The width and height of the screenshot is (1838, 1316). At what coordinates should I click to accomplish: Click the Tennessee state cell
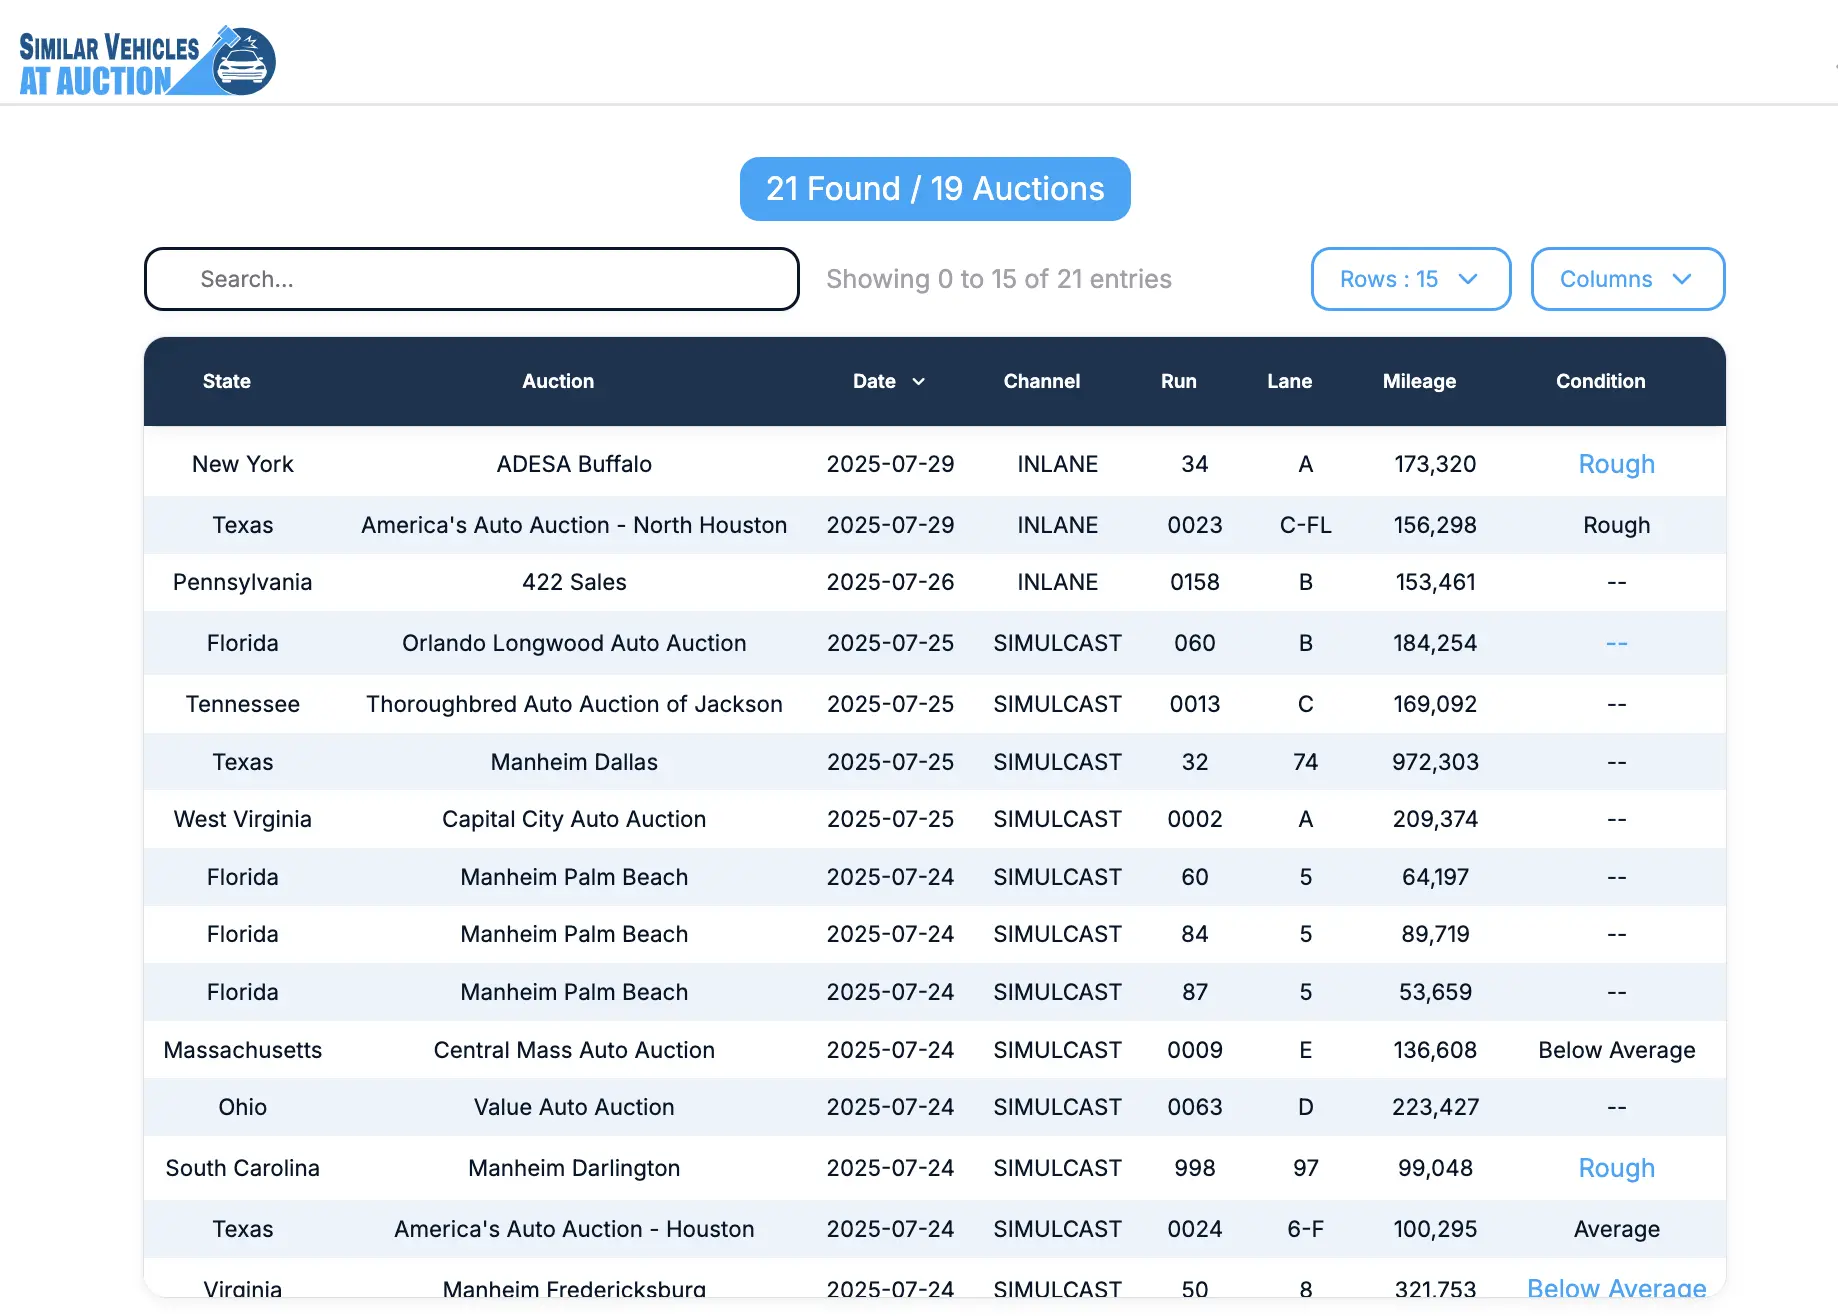(243, 704)
